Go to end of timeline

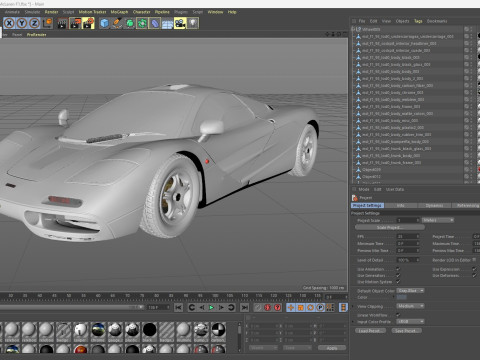point(244,307)
